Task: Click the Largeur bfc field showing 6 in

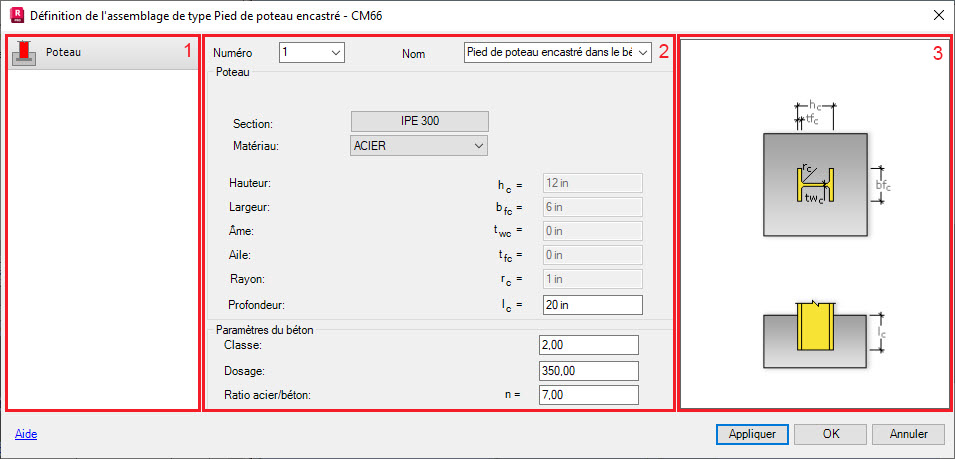Action: [x=592, y=208]
